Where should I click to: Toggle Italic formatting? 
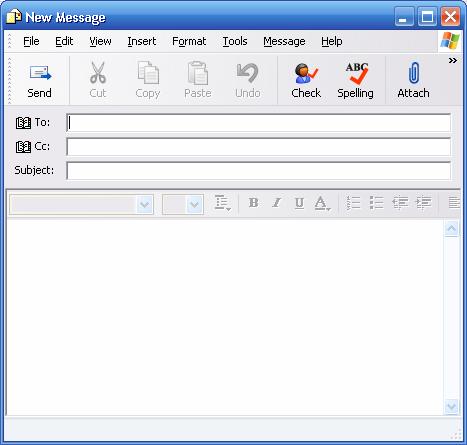point(276,202)
